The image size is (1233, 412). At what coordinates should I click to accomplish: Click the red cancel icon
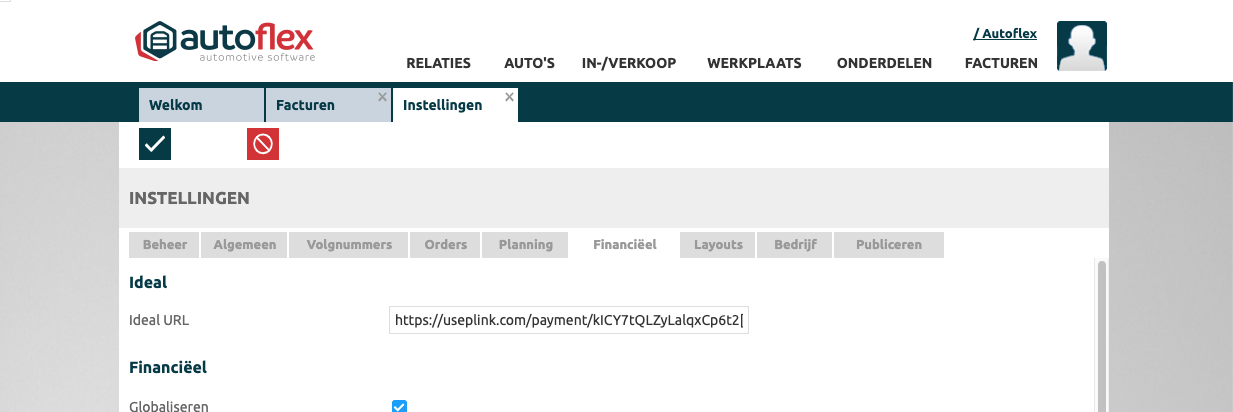click(x=263, y=144)
